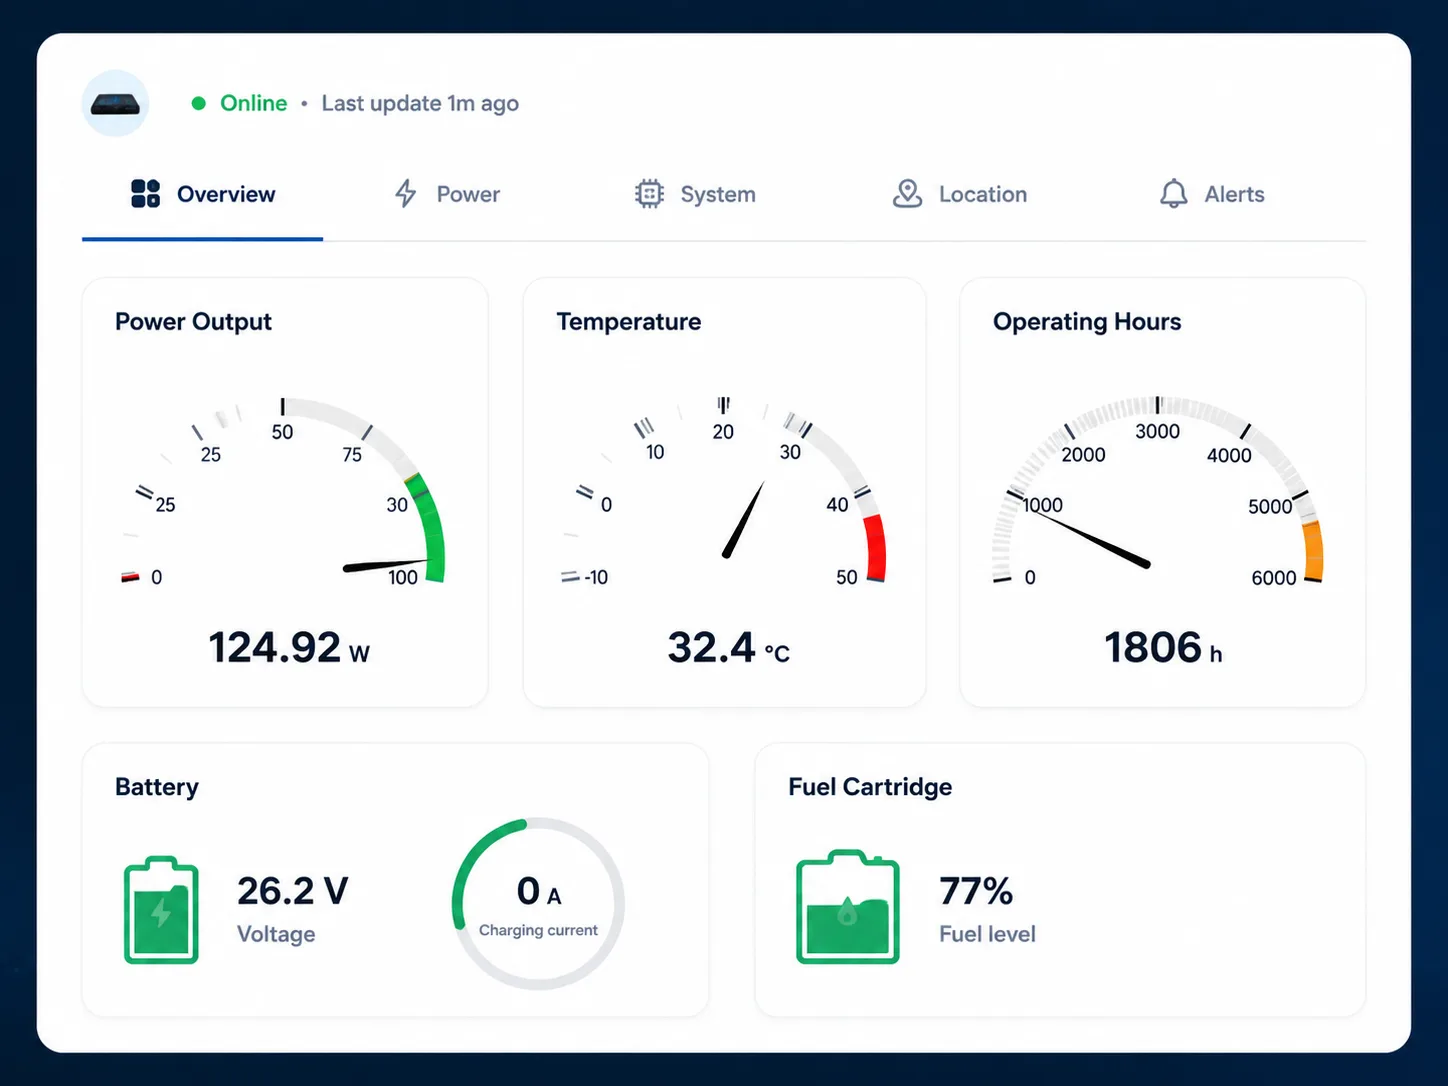Click the Online status text

click(254, 103)
